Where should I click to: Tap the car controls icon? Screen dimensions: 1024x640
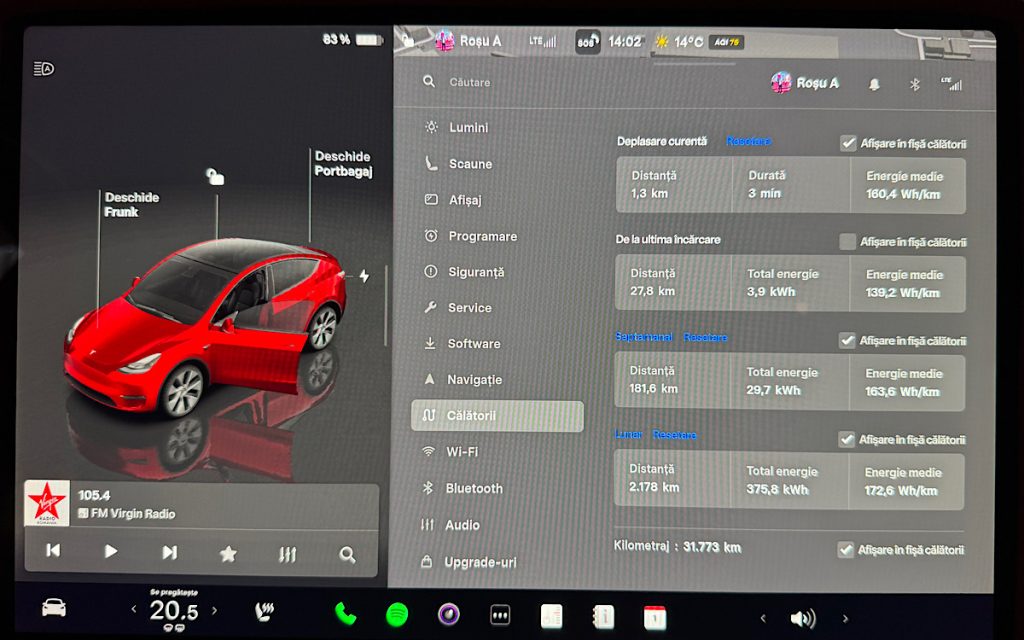pyautogui.click(x=53, y=609)
